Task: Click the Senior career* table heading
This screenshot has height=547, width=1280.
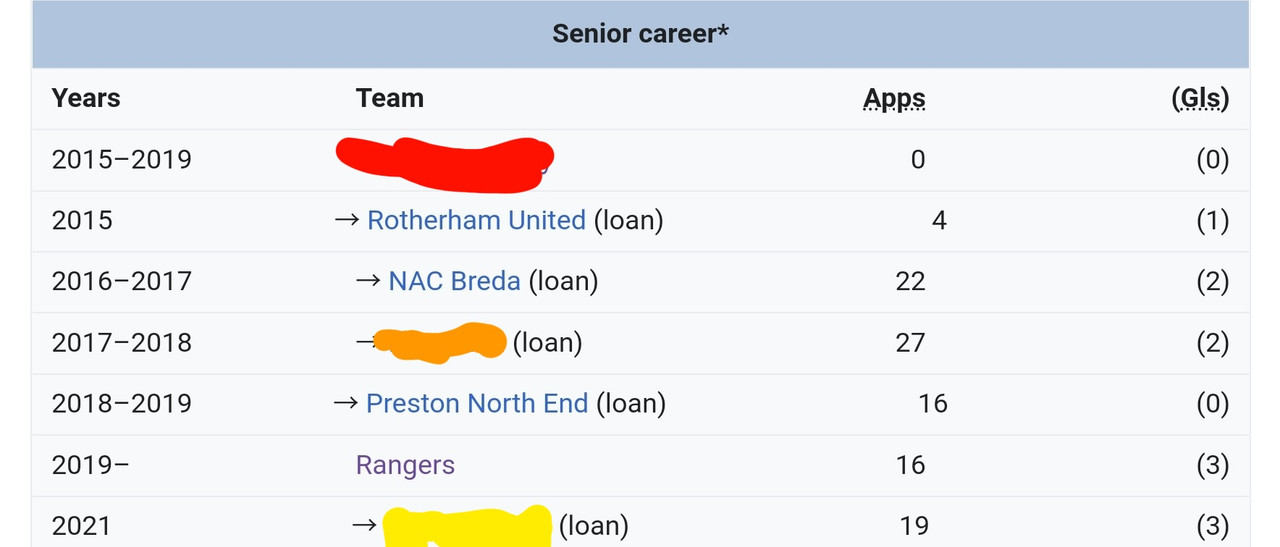Action: coord(640,33)
